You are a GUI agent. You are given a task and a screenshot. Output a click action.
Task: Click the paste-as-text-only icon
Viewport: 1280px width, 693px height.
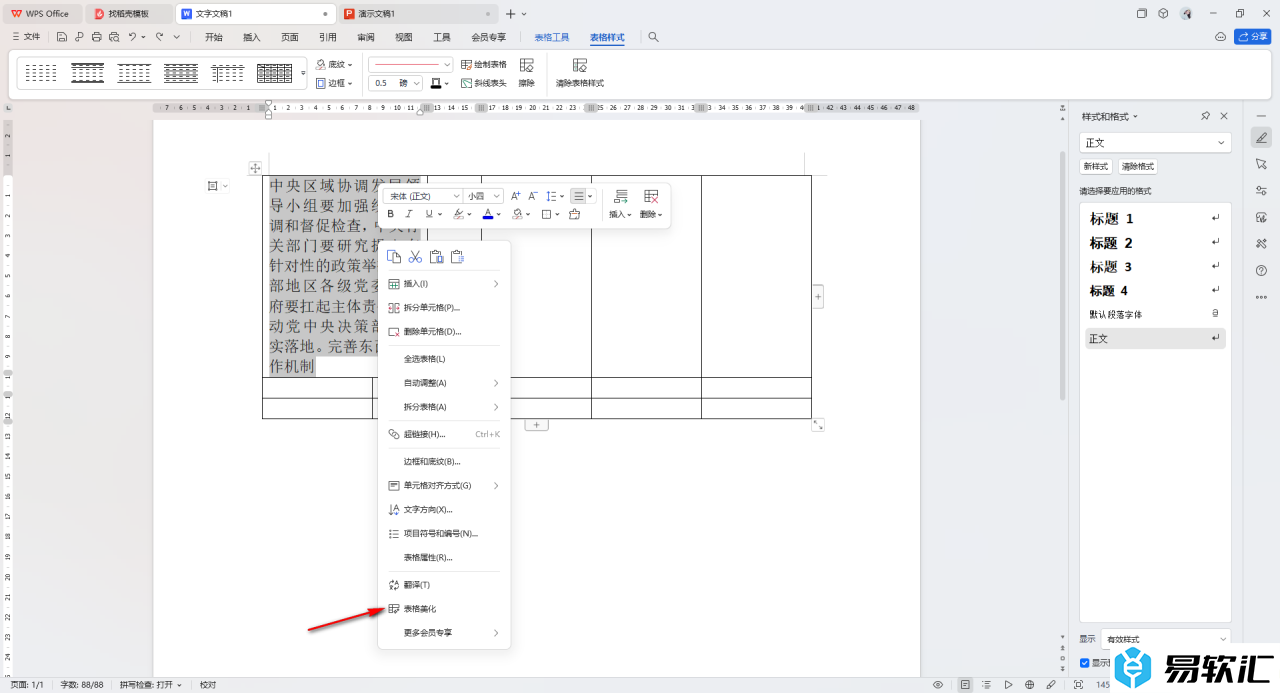tap(457, 257)
